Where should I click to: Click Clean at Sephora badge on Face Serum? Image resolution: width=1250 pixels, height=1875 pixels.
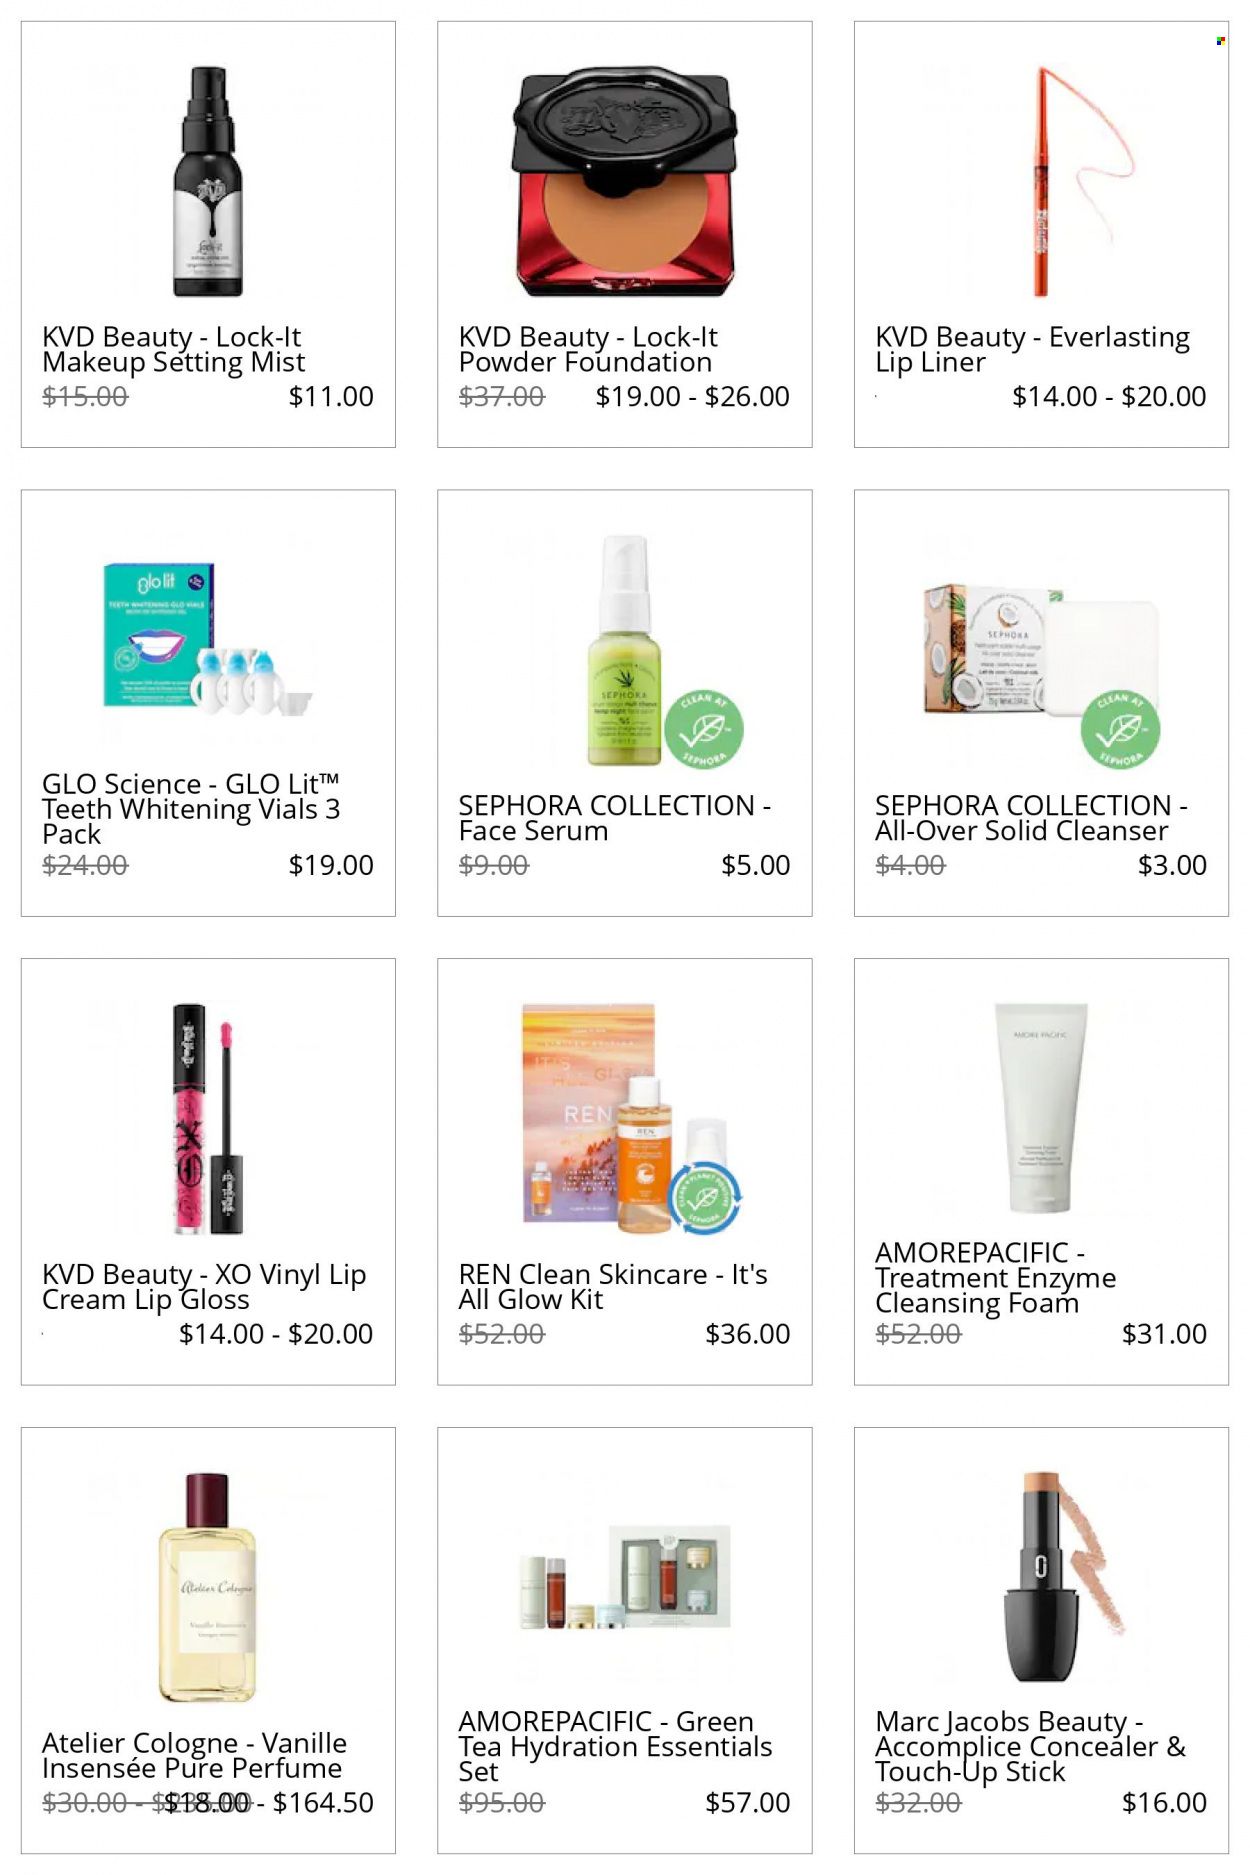[704, 728]
